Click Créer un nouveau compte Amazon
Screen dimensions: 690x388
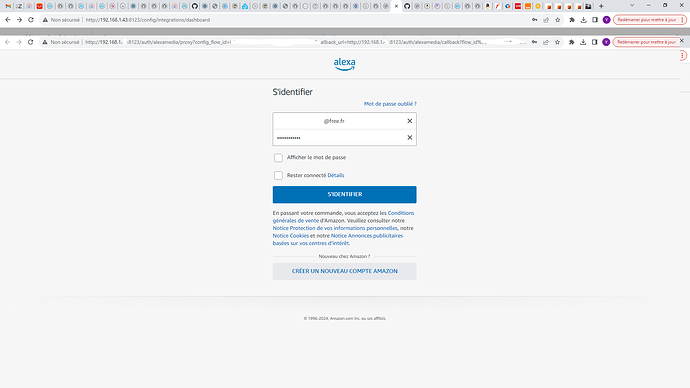point(345,271)
